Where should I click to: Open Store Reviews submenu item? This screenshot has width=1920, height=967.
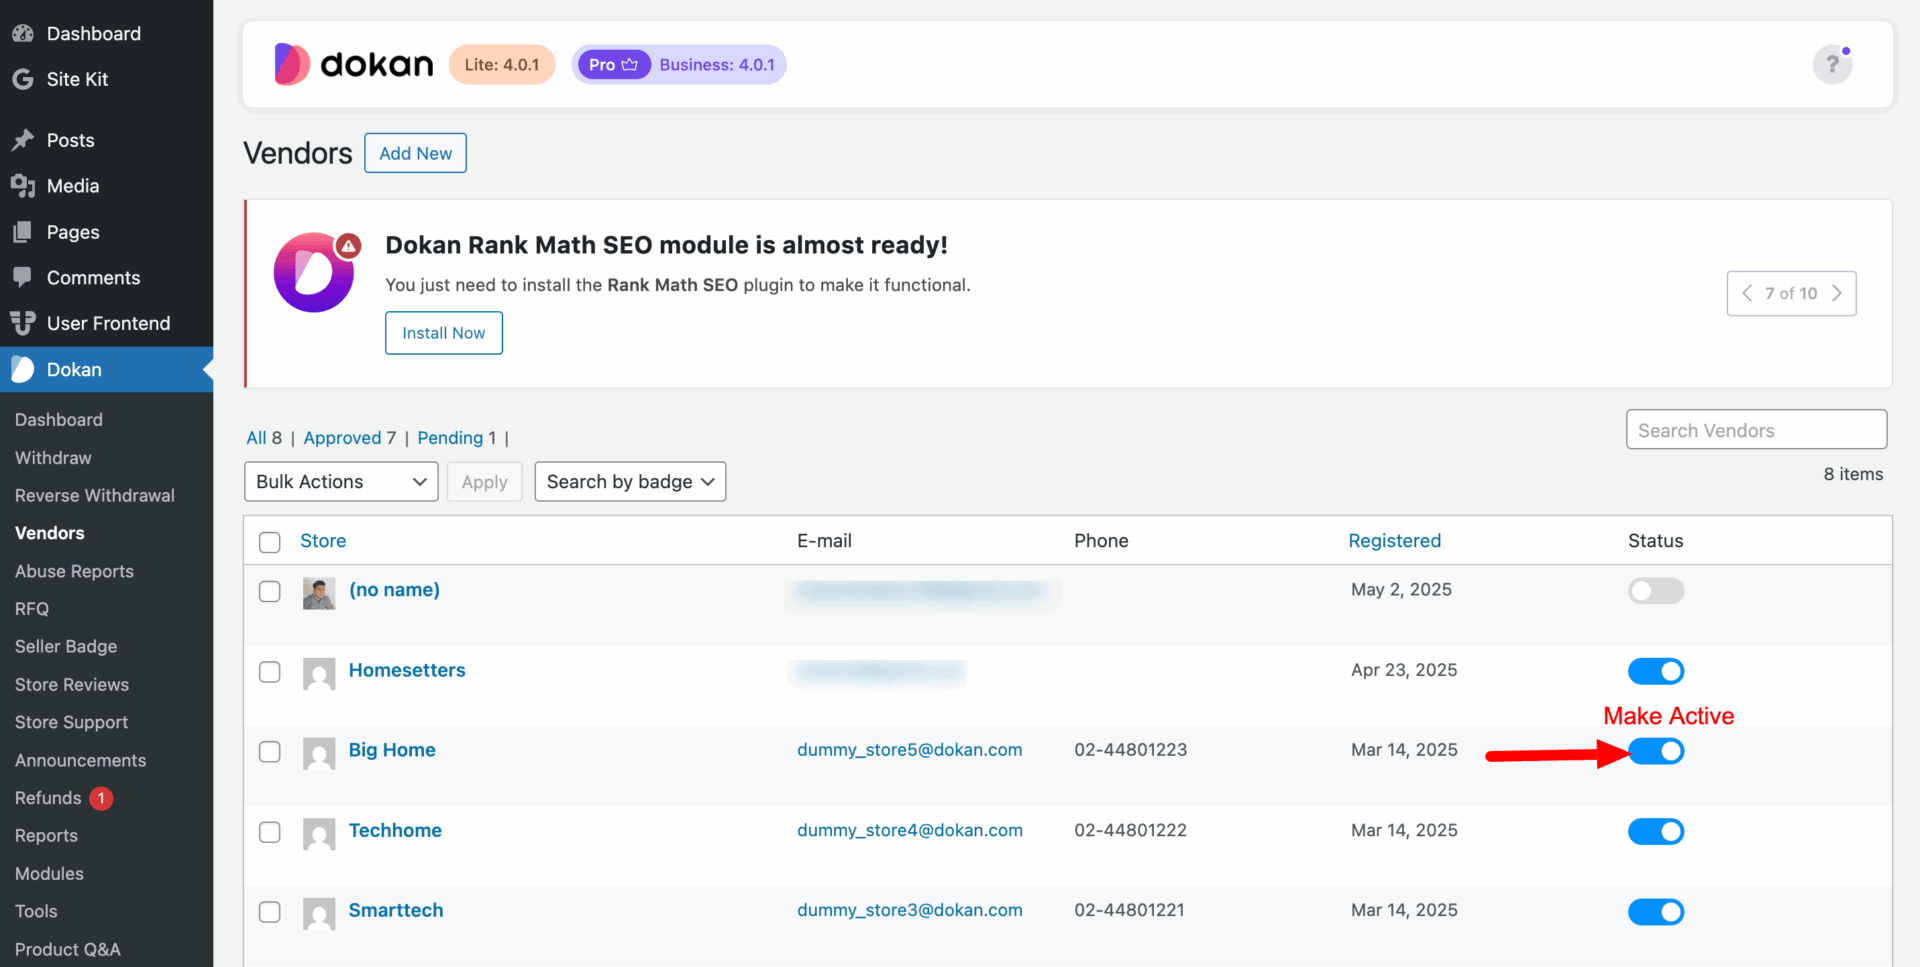pyautogui.click(x=72, y=684)
